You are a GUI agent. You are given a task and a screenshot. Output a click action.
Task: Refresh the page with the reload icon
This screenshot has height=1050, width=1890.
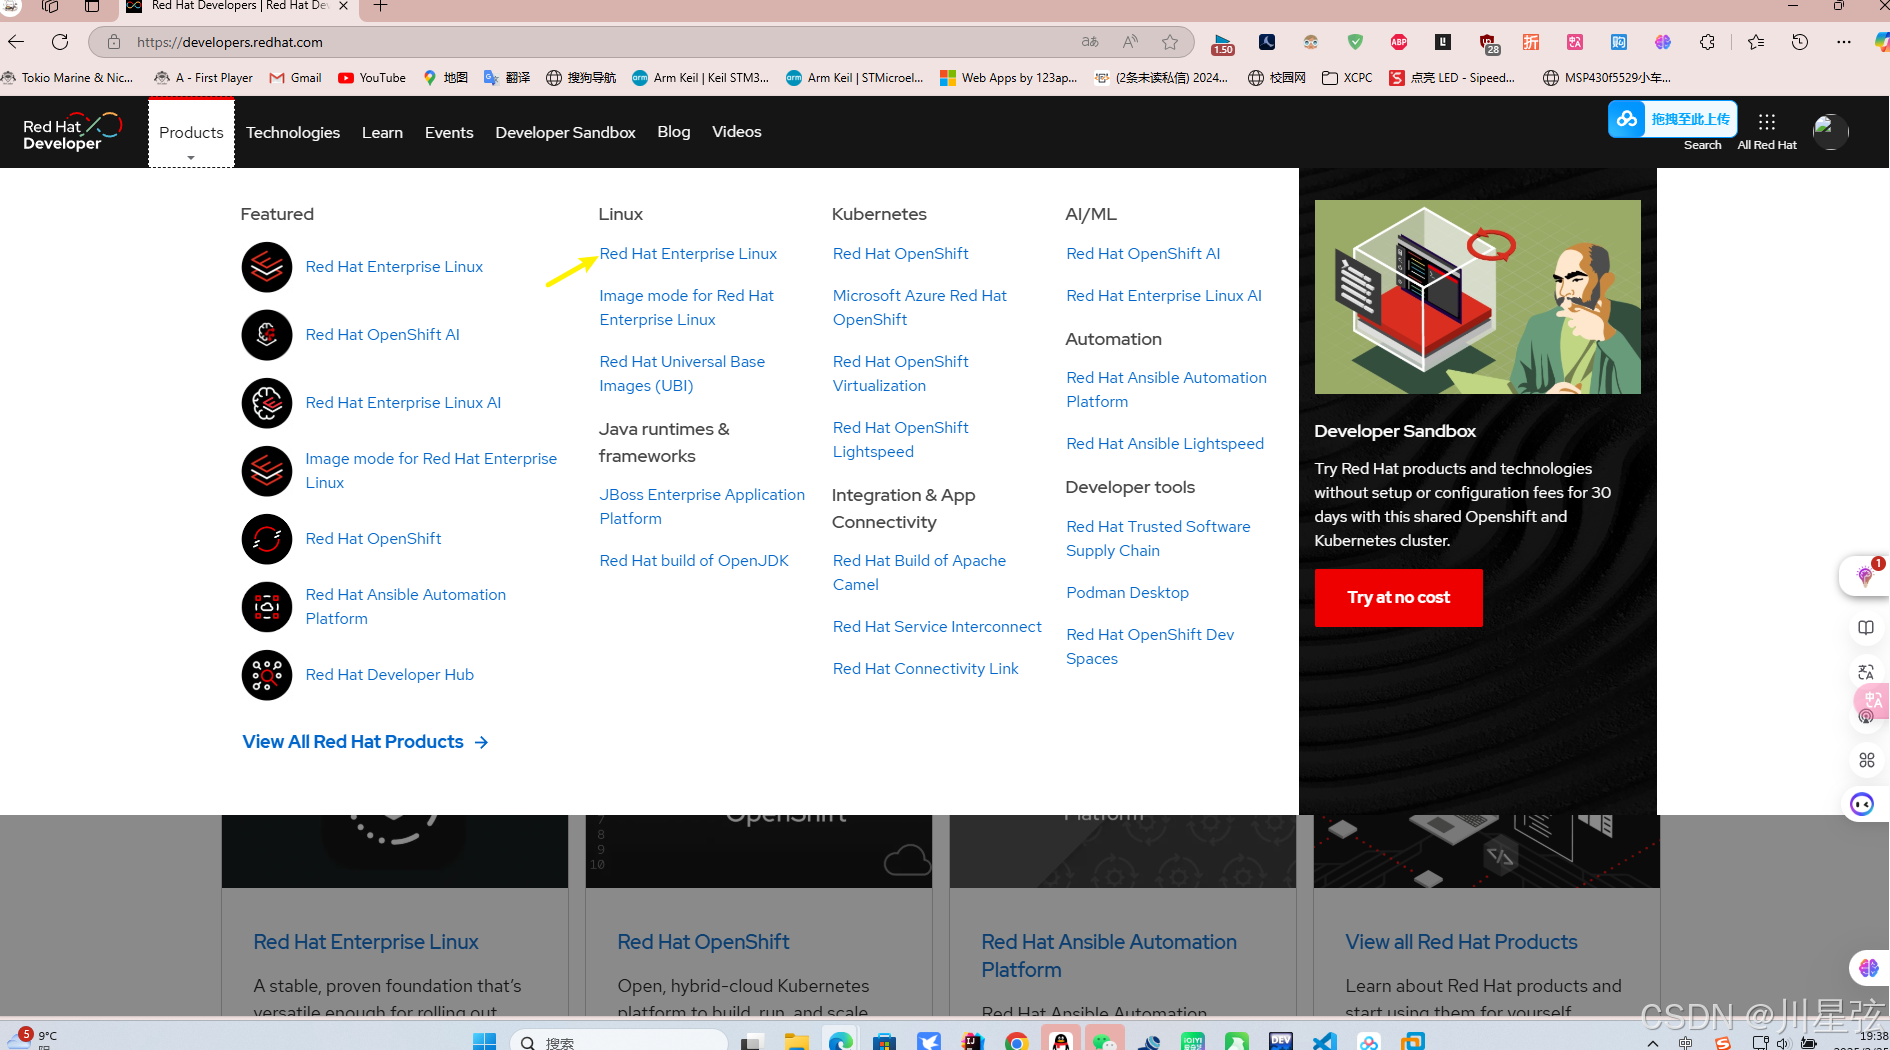(60, 42)
